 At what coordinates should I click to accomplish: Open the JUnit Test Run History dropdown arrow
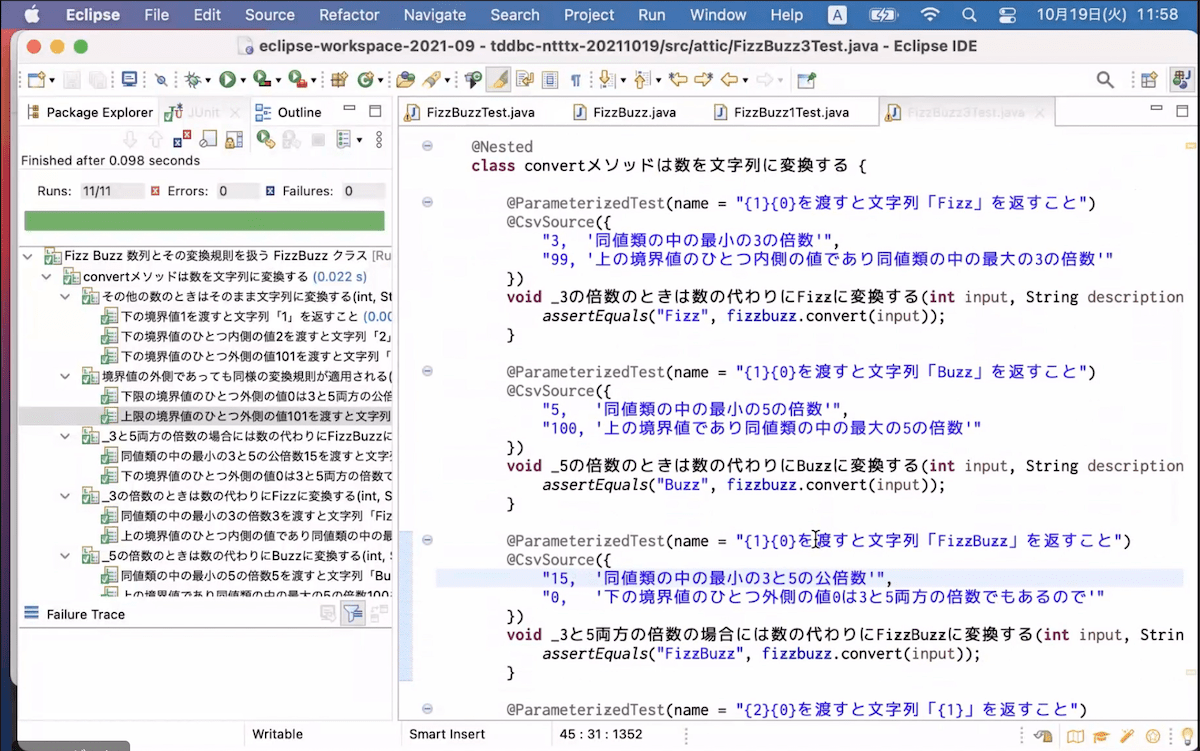[x=359, y=139]
